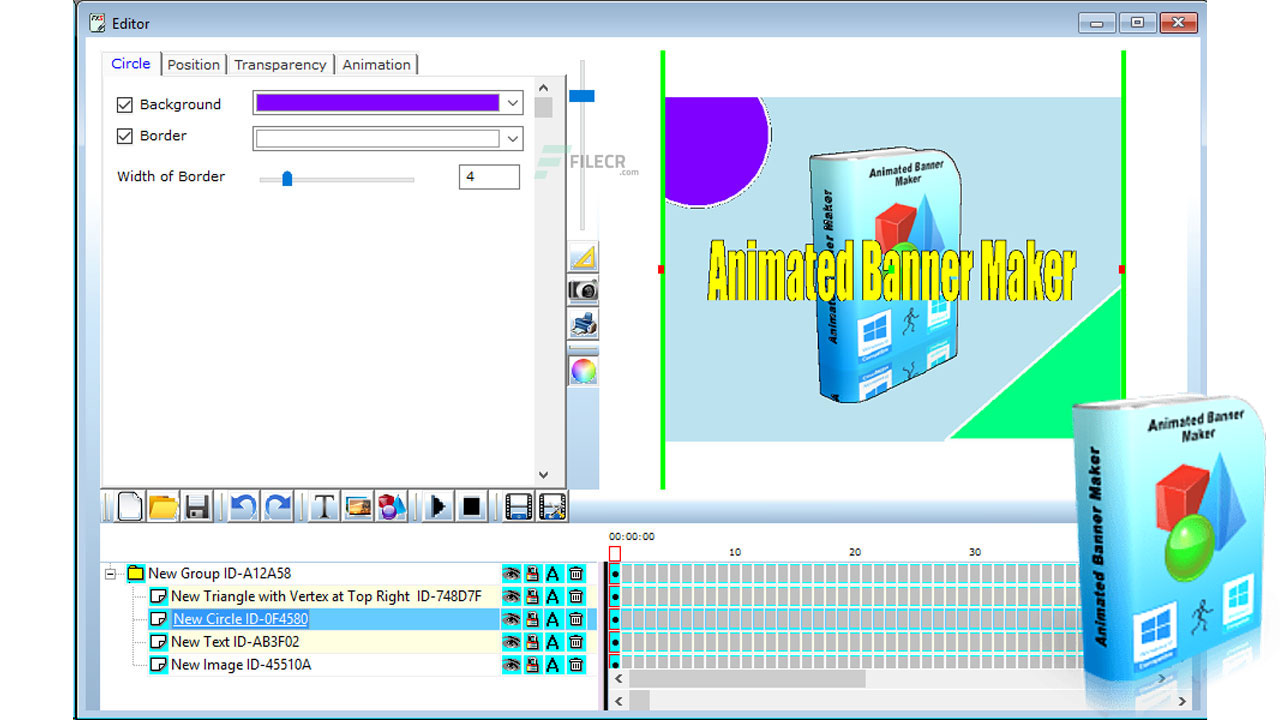Save the project with the floppy disk icon
Viewport: 1280px width, 720px height.
(x=197, y=506)
